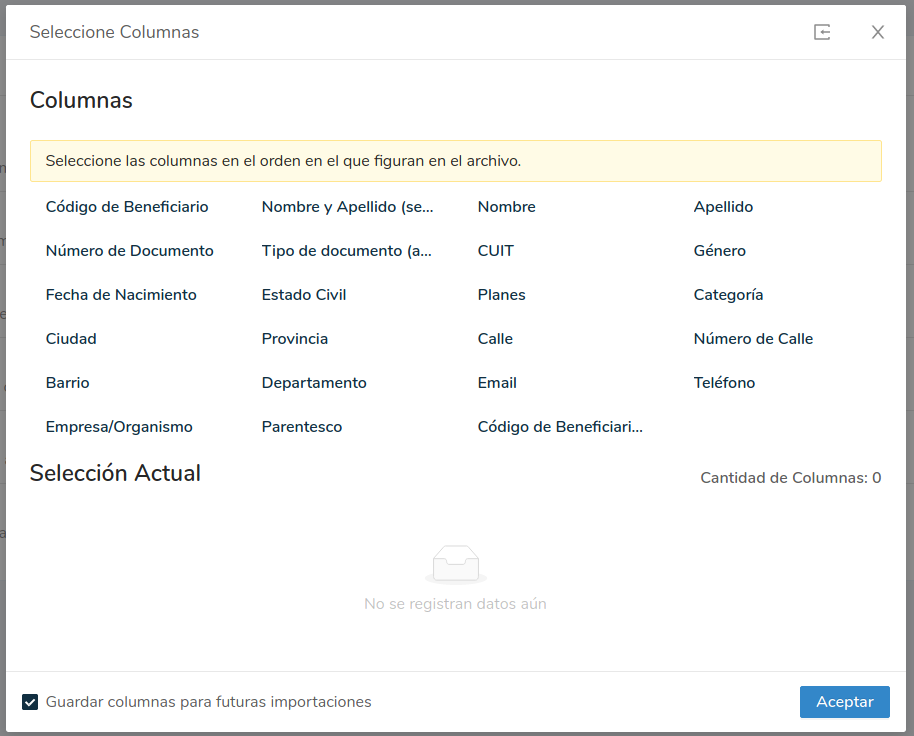Click the empty inbox tray icon
Viewport: 914px width, 736px height.
coord(455,565)
